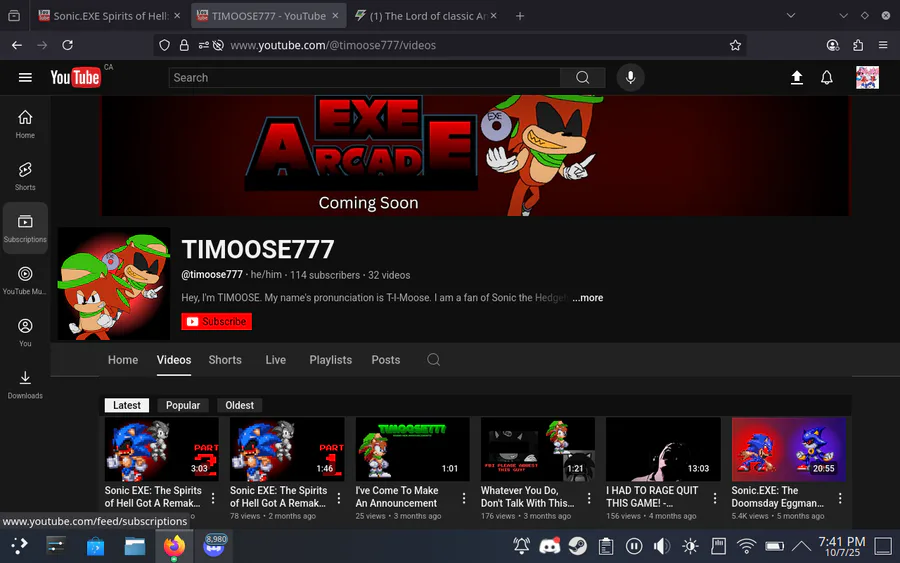Viewport: 900px width, 563px height.
Task: Switch to channel Live tab
Action: point(276,360)
